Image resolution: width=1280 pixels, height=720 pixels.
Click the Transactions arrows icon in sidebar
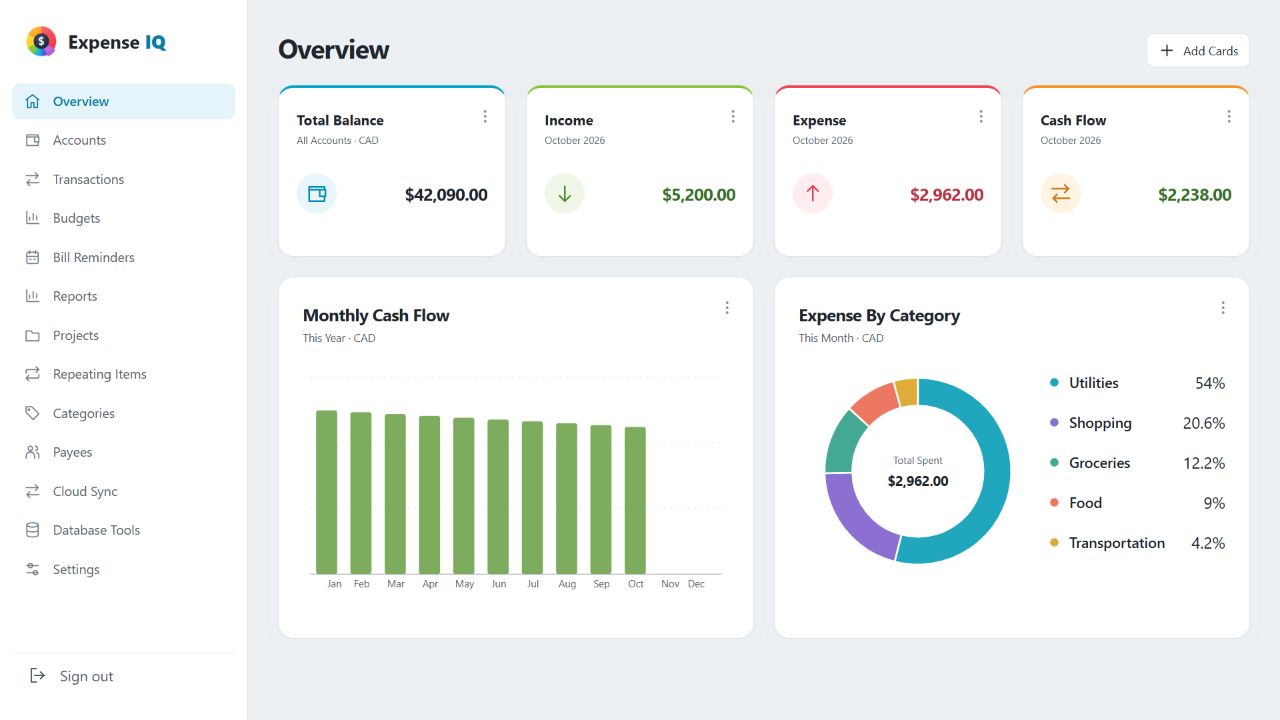[x=33, y=179]
